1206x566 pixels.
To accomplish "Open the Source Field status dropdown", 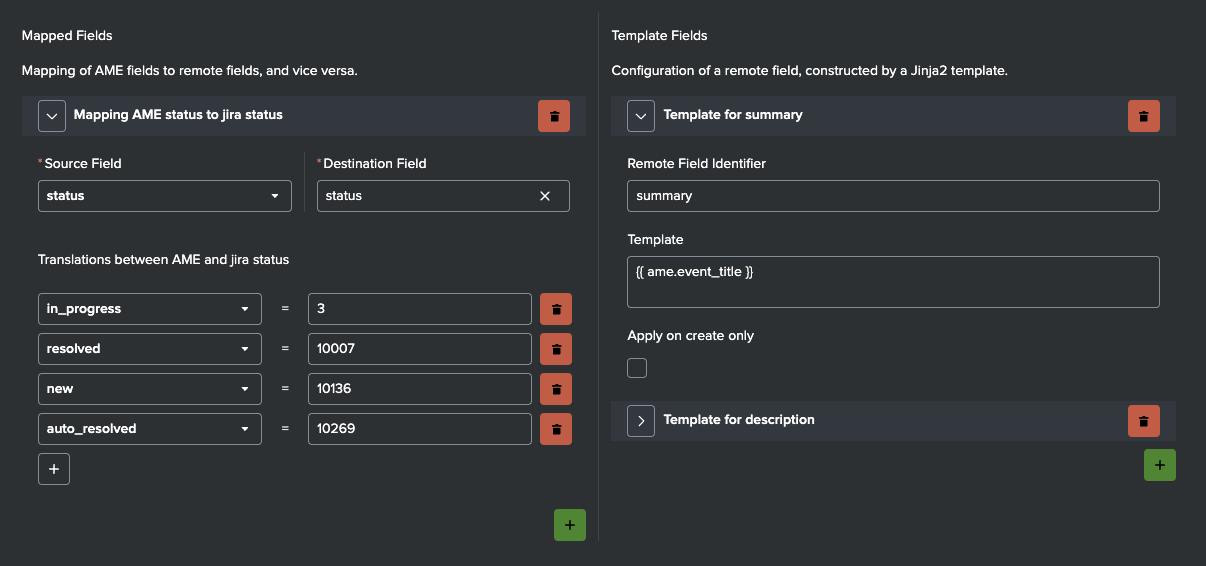I will [x=165, y=196].
